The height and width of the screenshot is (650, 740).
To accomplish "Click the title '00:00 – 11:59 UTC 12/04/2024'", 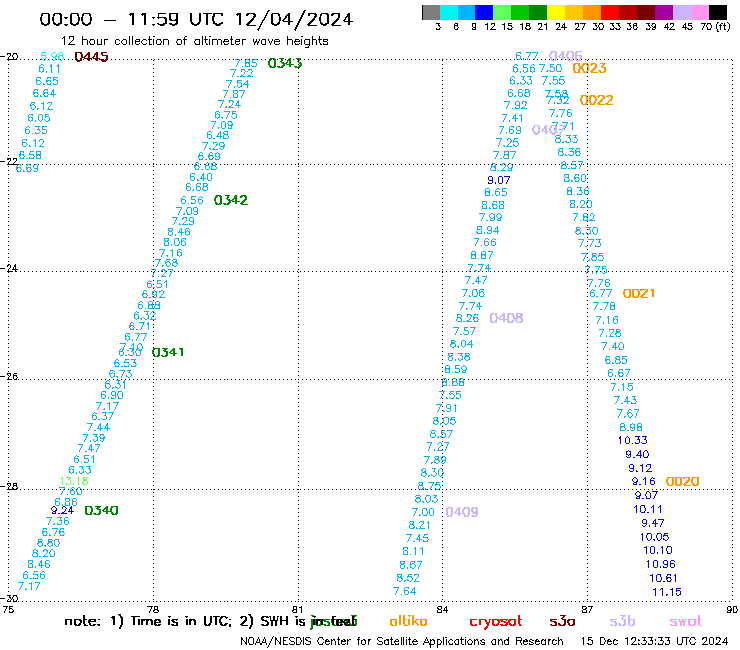I will click(x=196, y=19).
